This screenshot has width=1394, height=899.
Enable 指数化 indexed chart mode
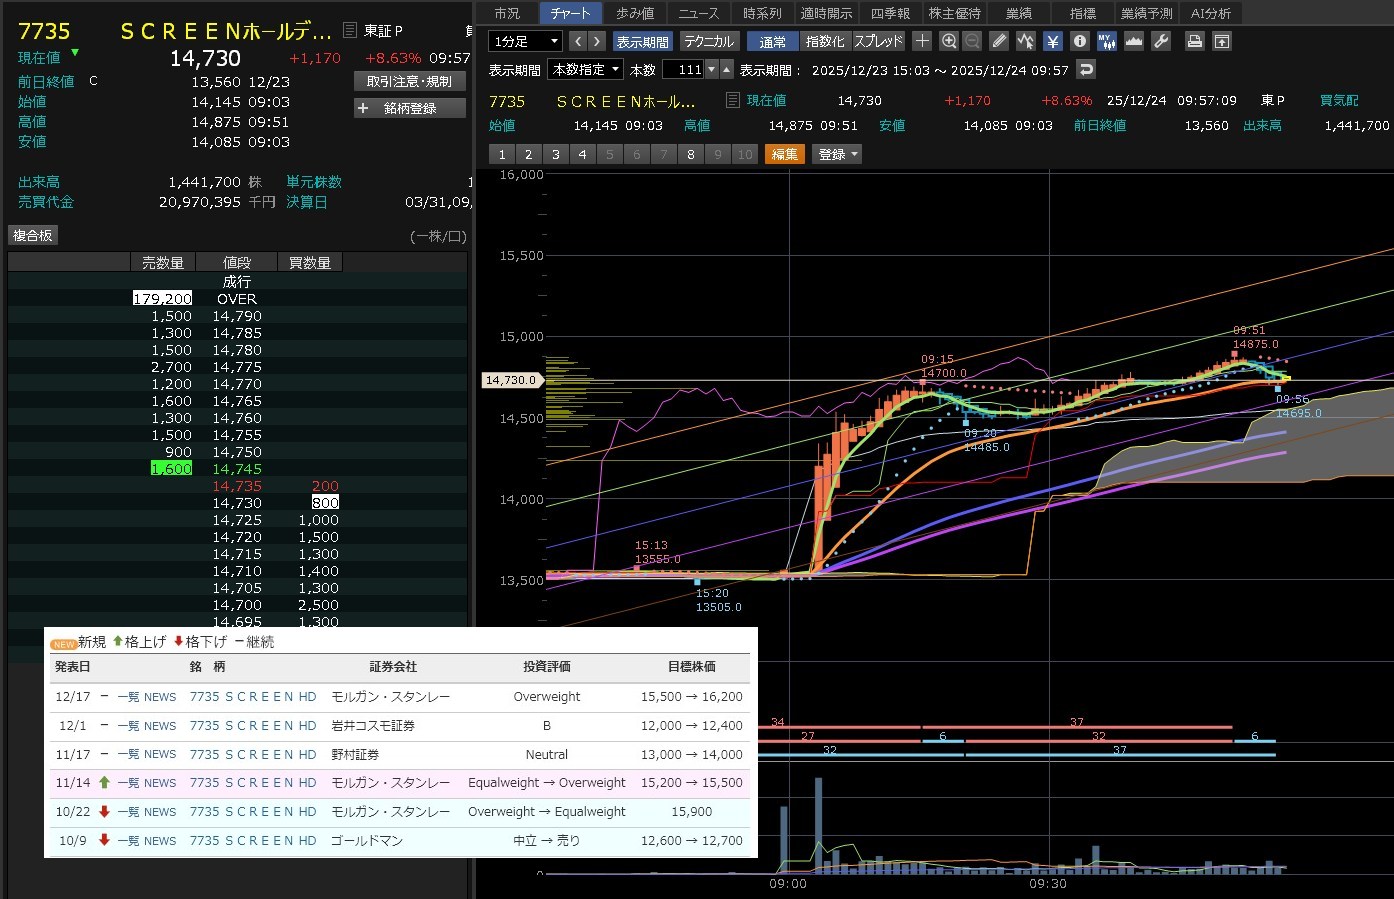(x=825, y=41)
